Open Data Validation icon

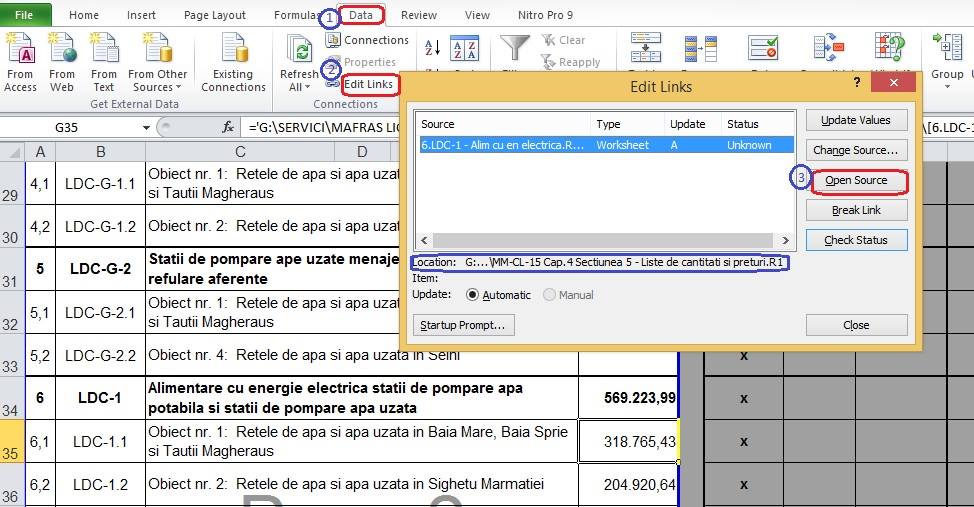click(763, 48)
